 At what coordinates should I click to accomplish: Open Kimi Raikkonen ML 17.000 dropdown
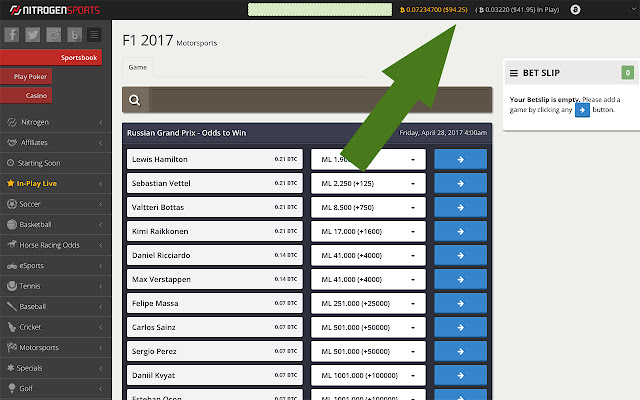point(368,231)
